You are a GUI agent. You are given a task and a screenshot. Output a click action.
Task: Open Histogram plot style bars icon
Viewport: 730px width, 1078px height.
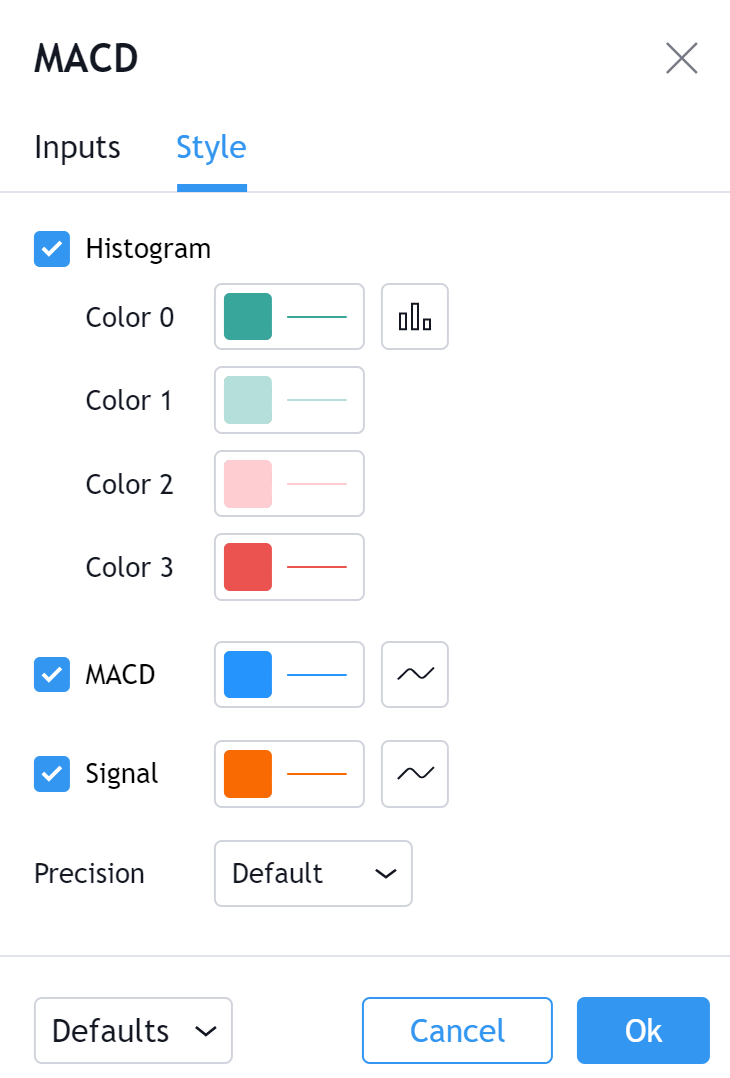click(x=415, y=317)
